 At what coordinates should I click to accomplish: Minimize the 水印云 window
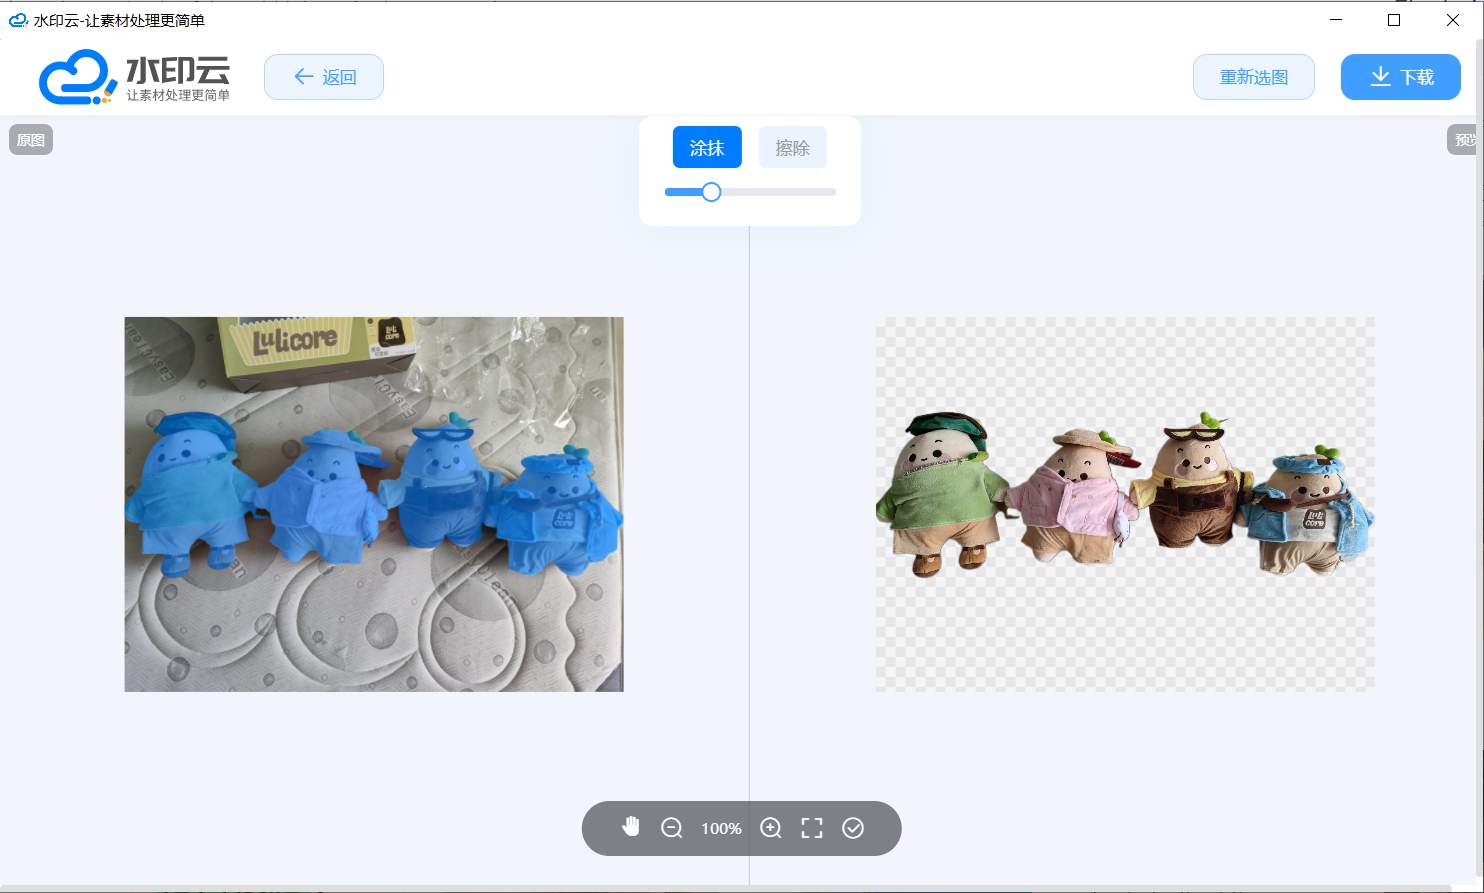click(1335, 20)
